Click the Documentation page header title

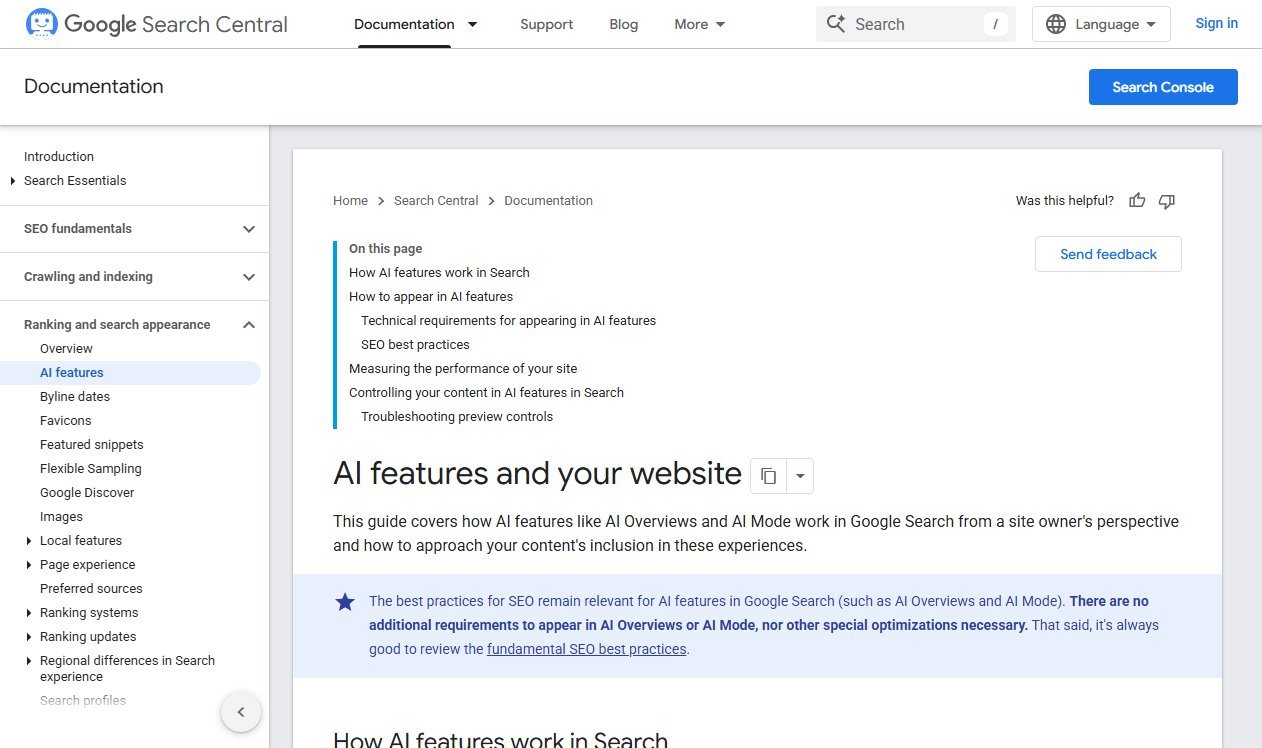point(94,87)
